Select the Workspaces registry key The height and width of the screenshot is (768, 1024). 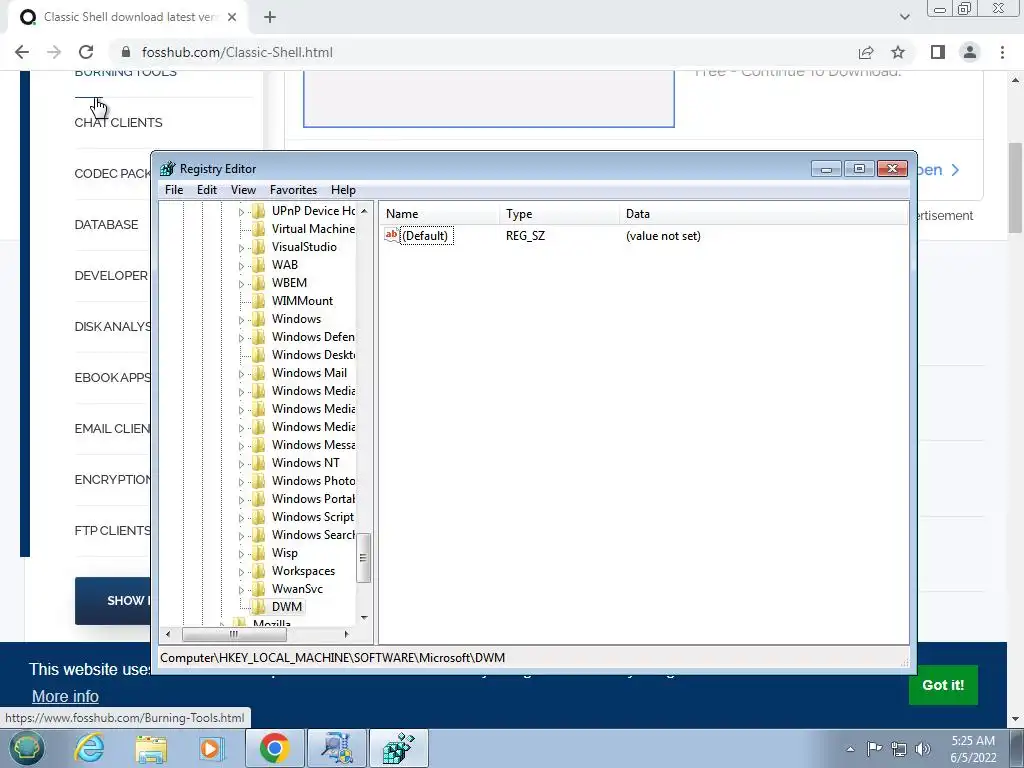click(303, 571)
